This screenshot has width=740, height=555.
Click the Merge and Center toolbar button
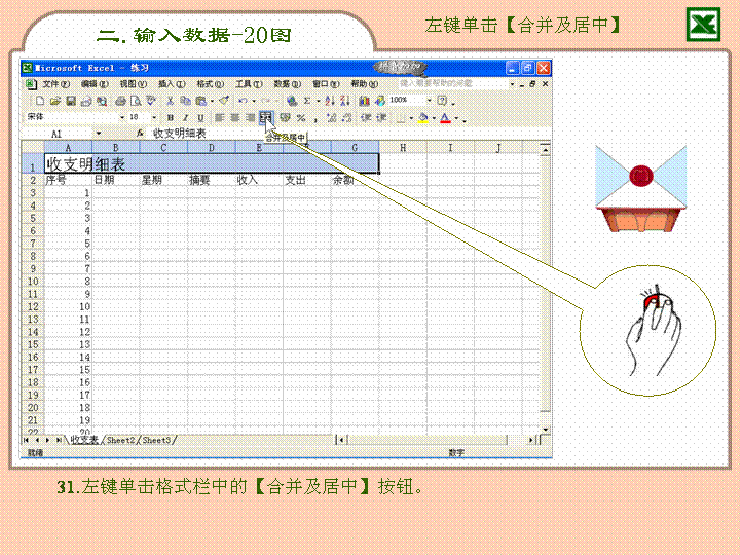pyautogui.click(x=265, y=117)
